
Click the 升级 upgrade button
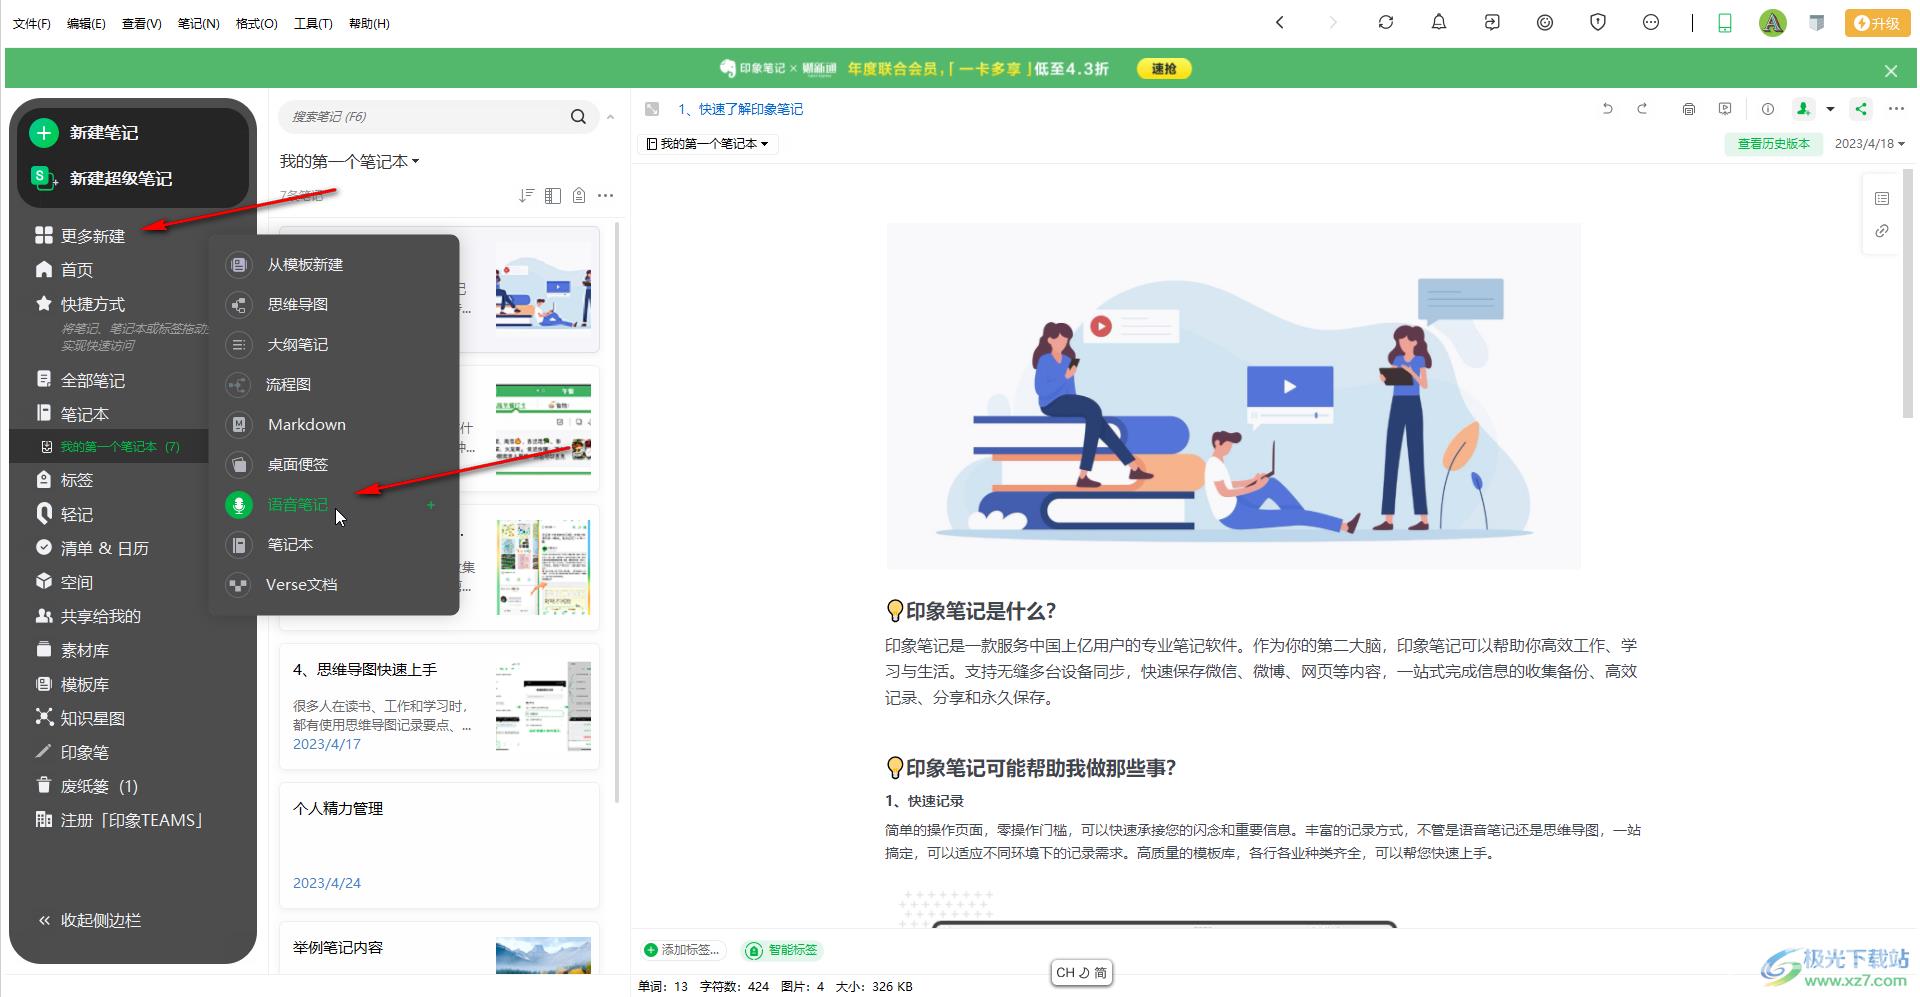tap(1877, 23)
